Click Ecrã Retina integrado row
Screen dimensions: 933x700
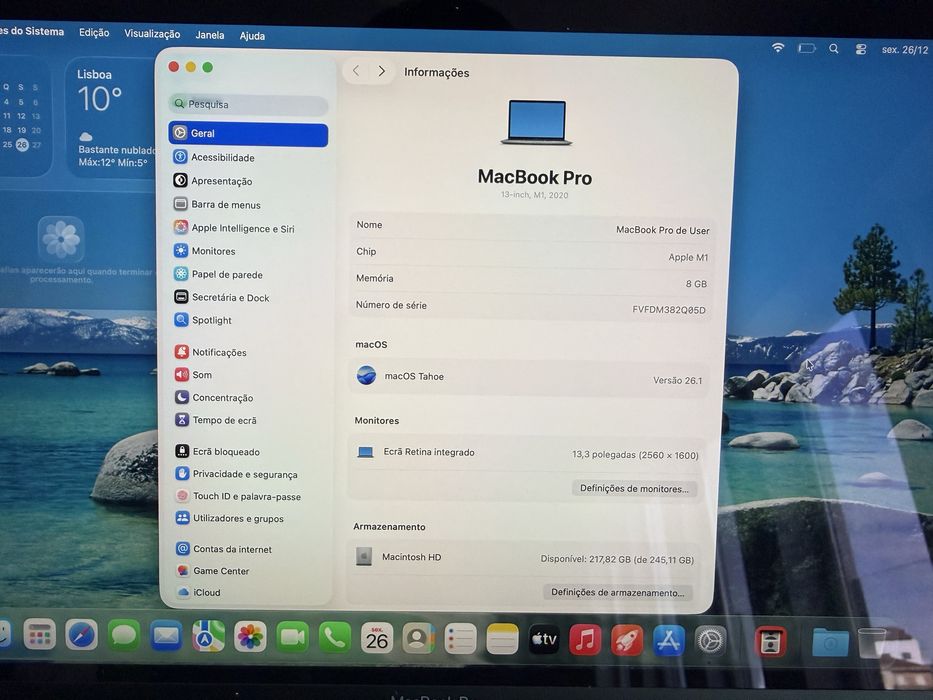tap(528, 454)
